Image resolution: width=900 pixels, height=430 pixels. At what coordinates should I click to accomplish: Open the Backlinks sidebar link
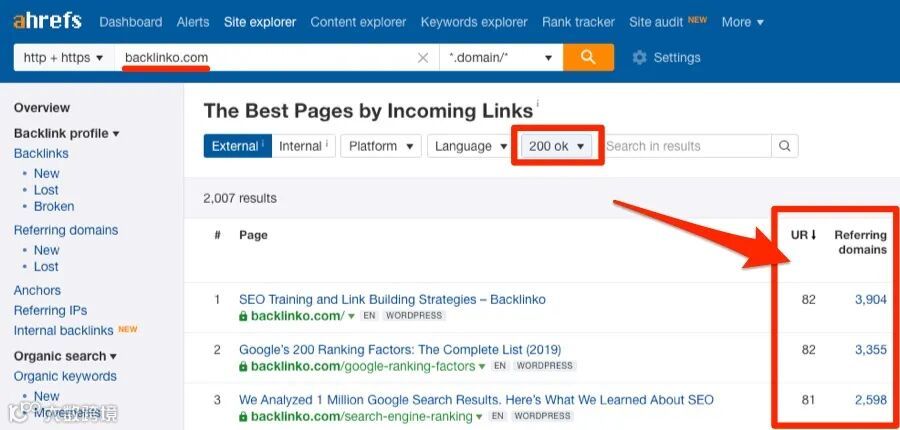[41, 153]
